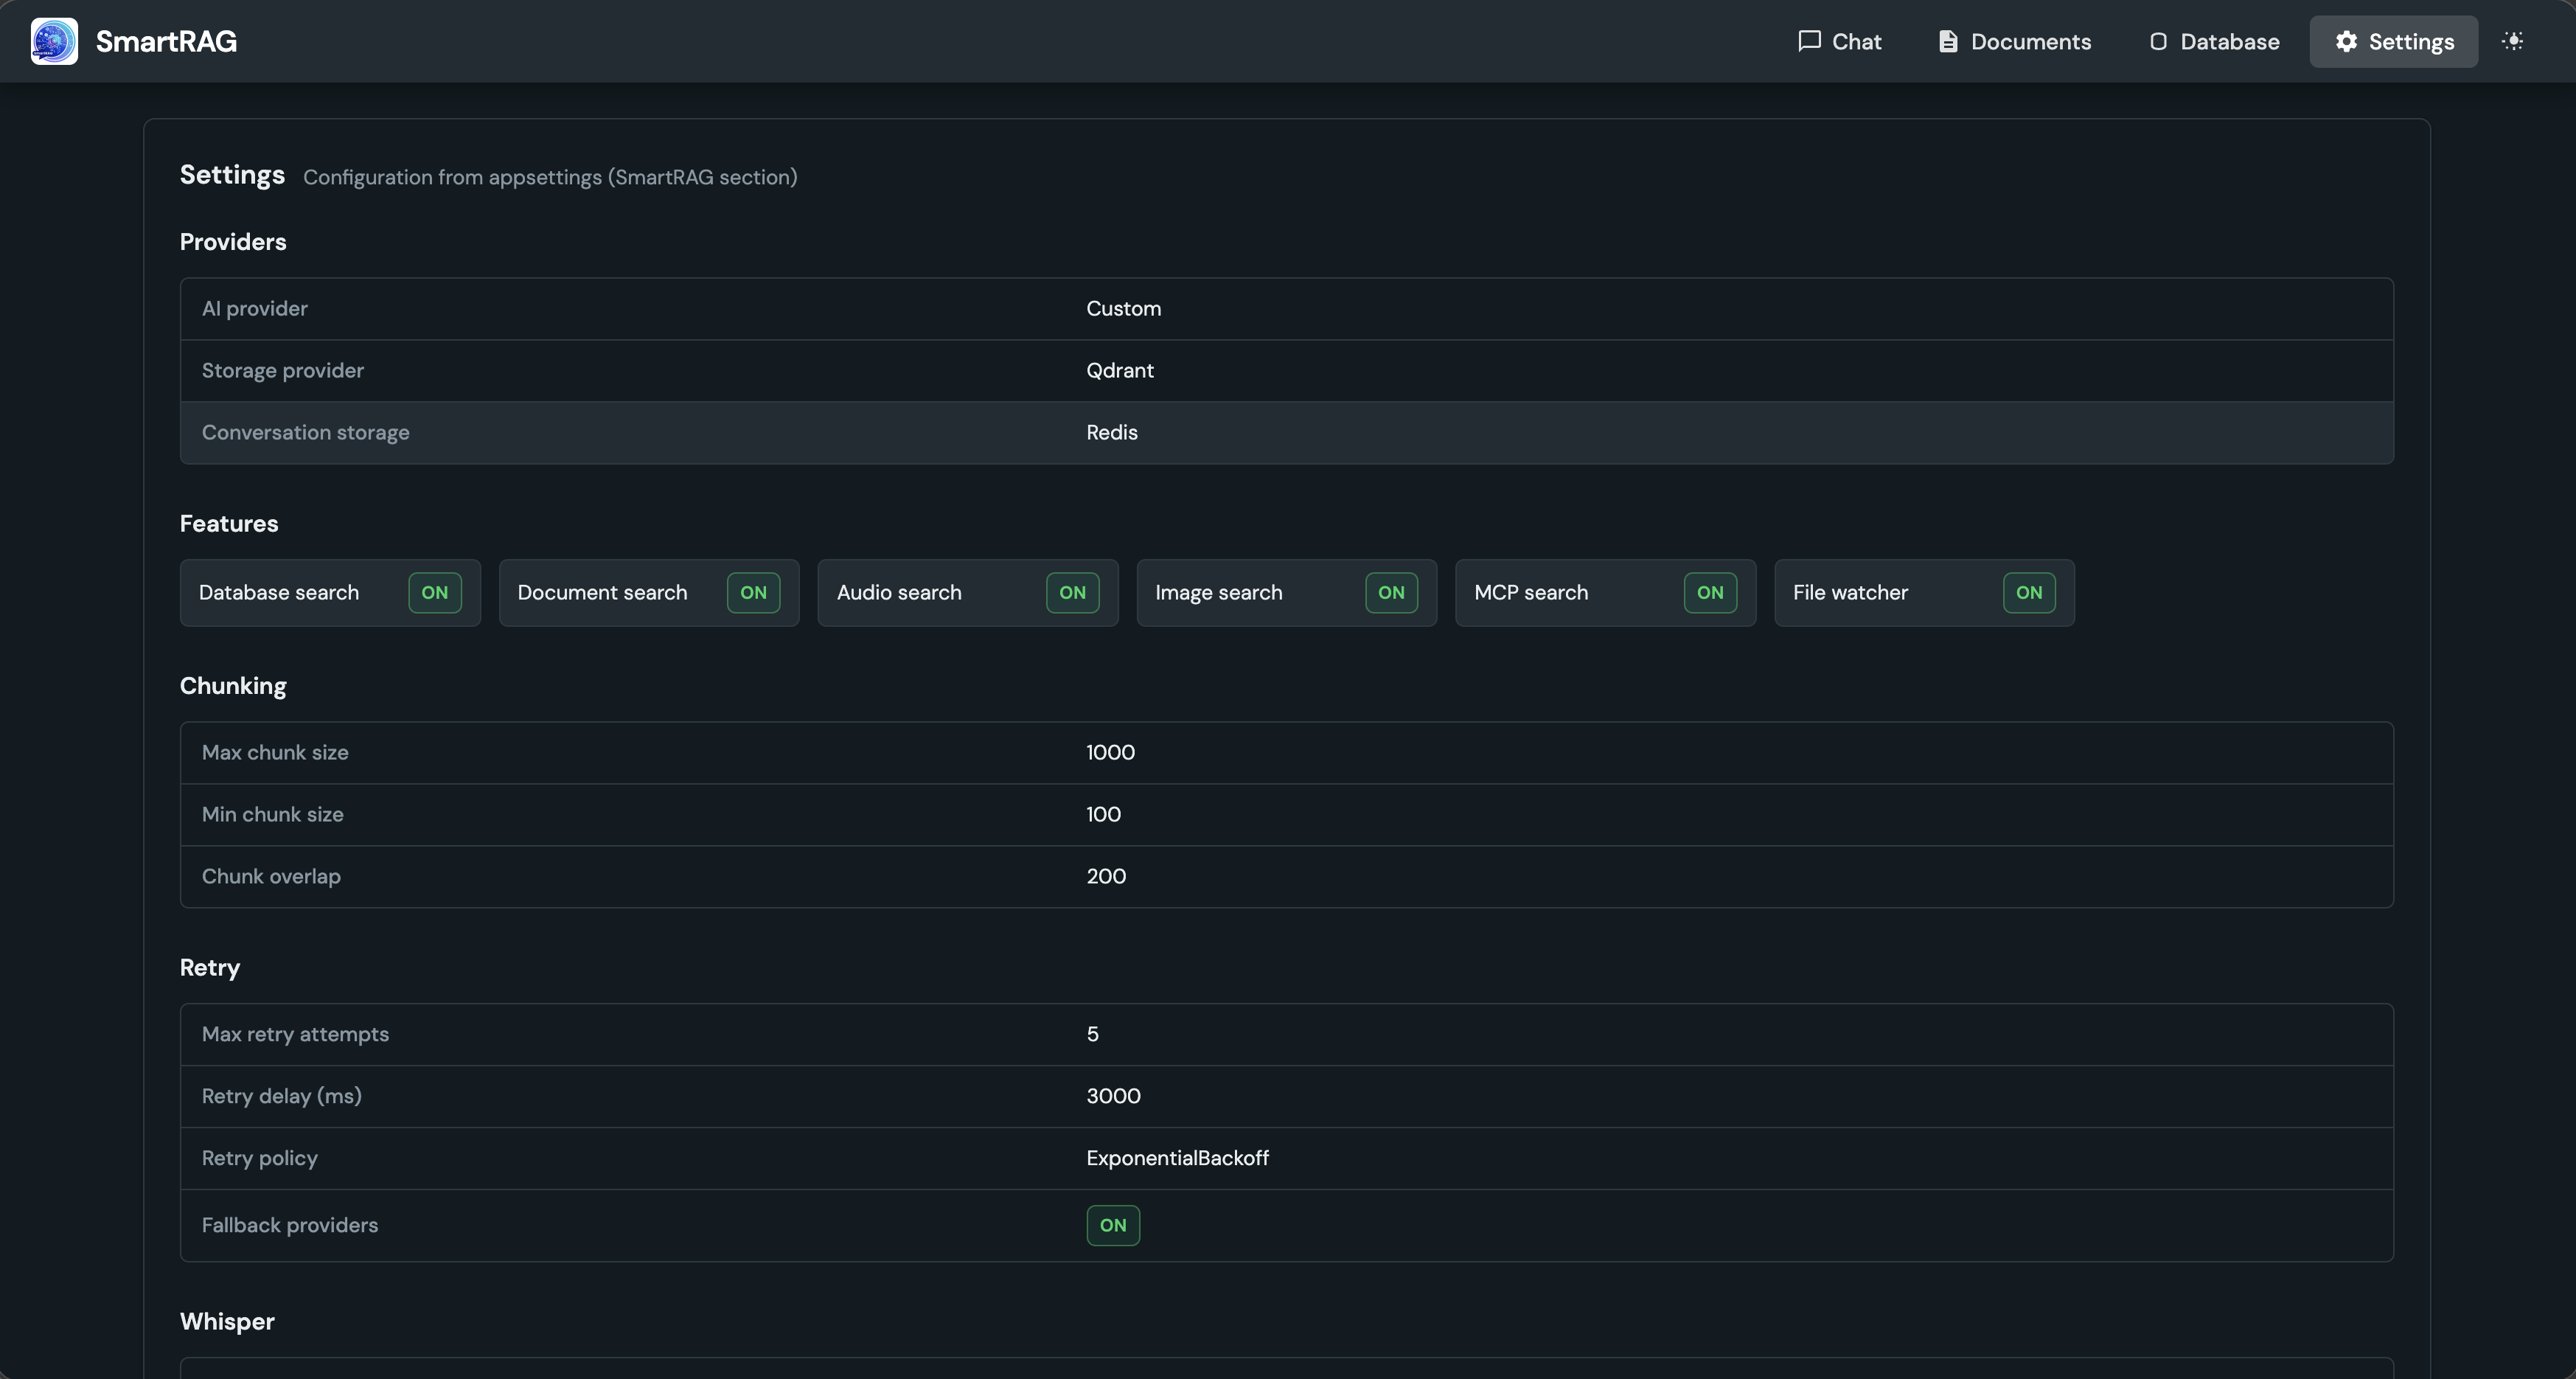The image size is (2576, 1379).
Task: Click the AI provider value Custom
Action: click(1124, 309)
